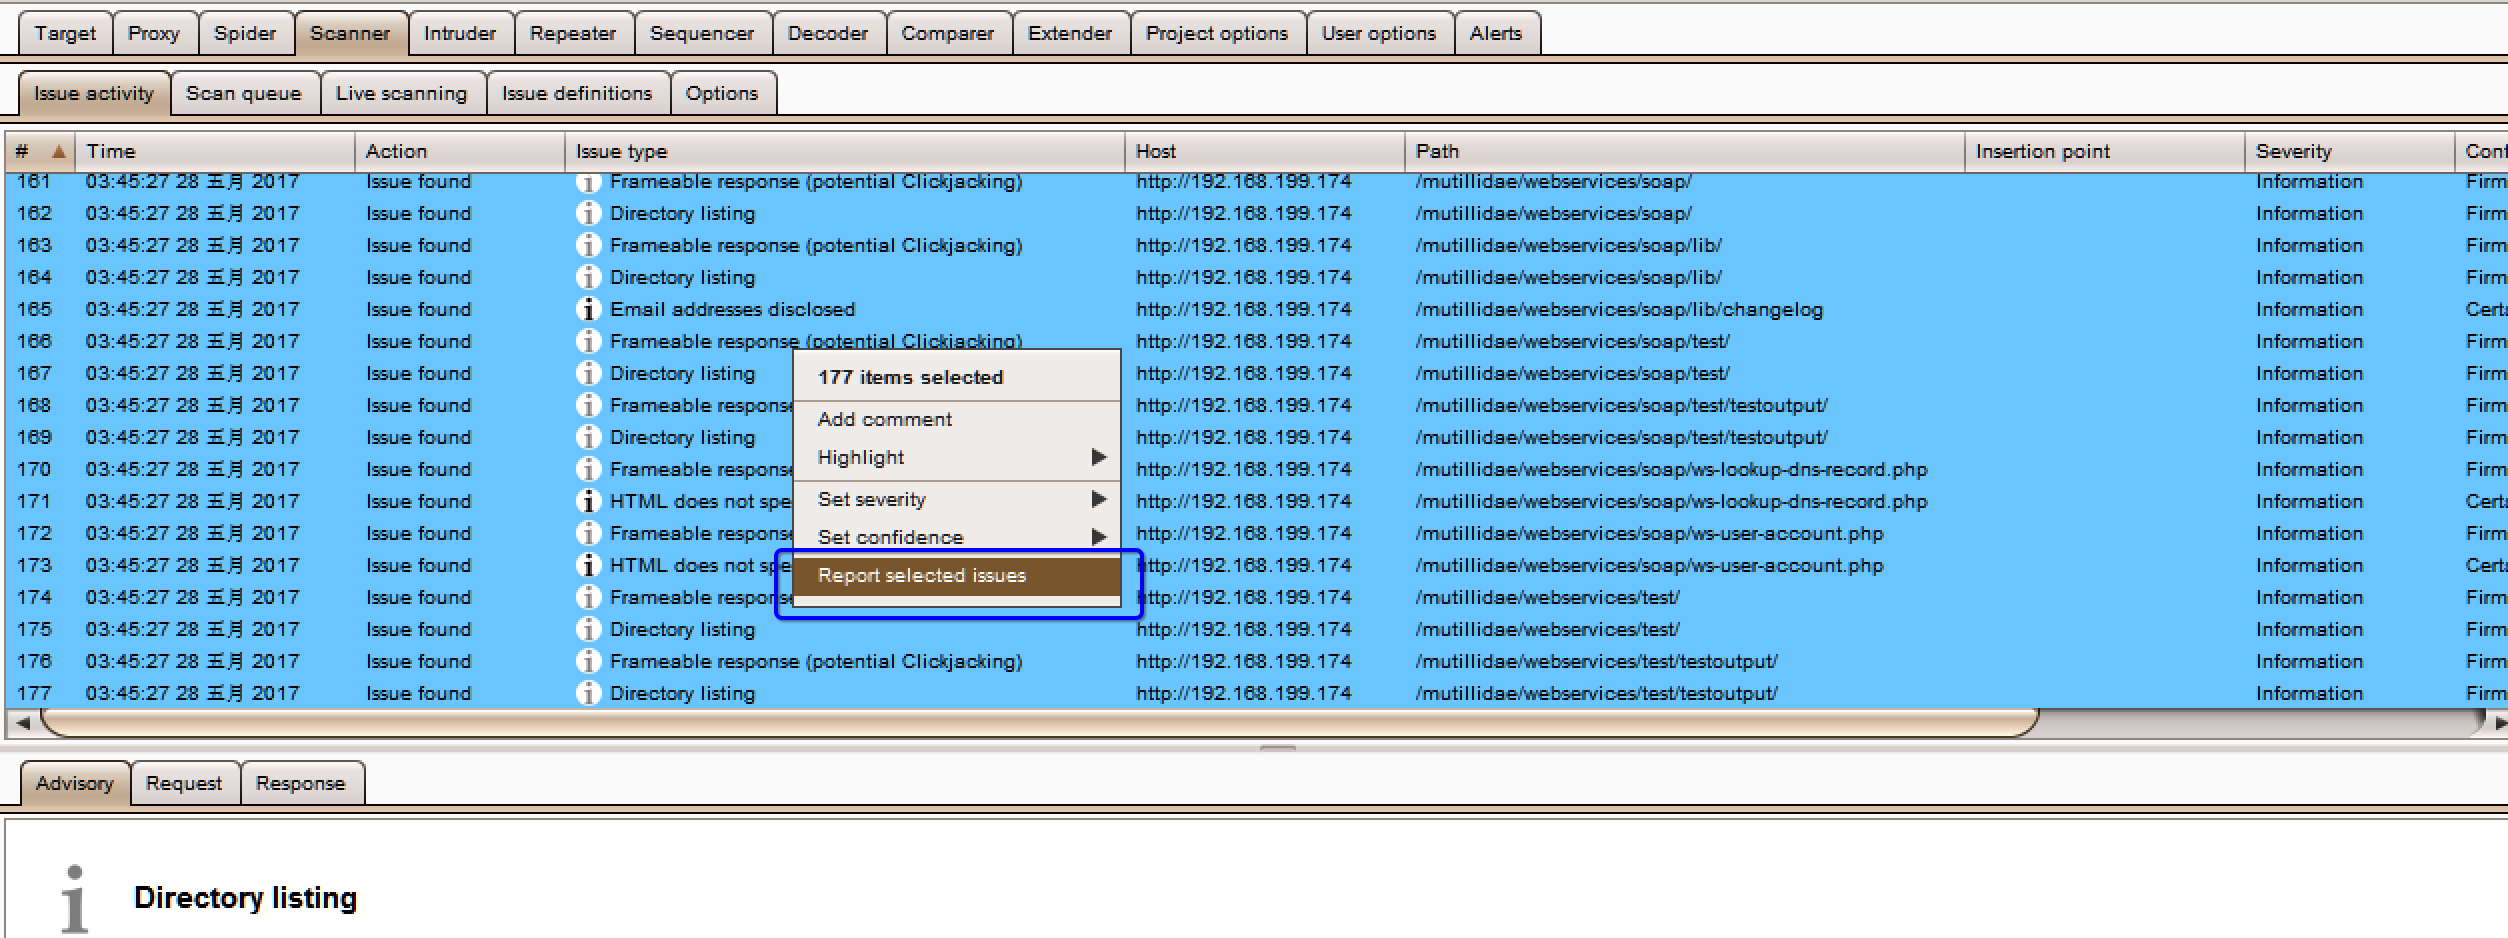Open the Scanner Options sub-tab
This screenshot has width=2508, height=938.
(x=722, y=93)
